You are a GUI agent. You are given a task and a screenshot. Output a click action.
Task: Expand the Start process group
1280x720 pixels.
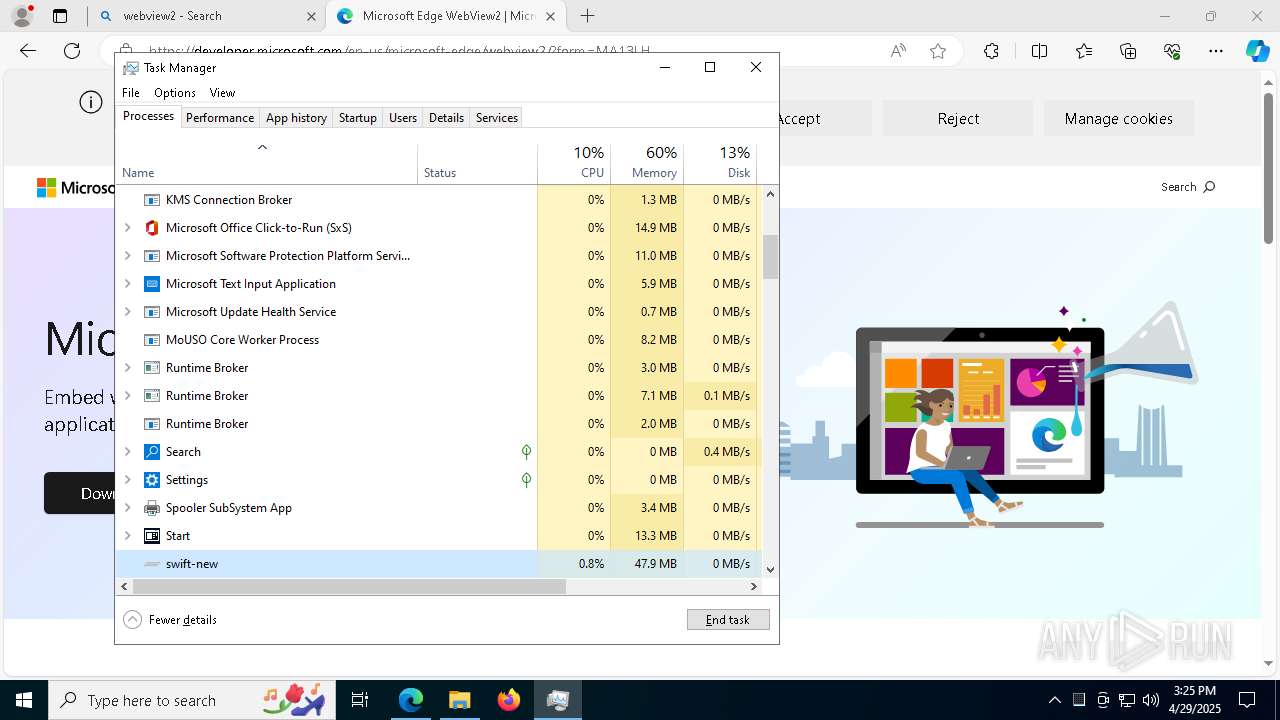point(128,536)
